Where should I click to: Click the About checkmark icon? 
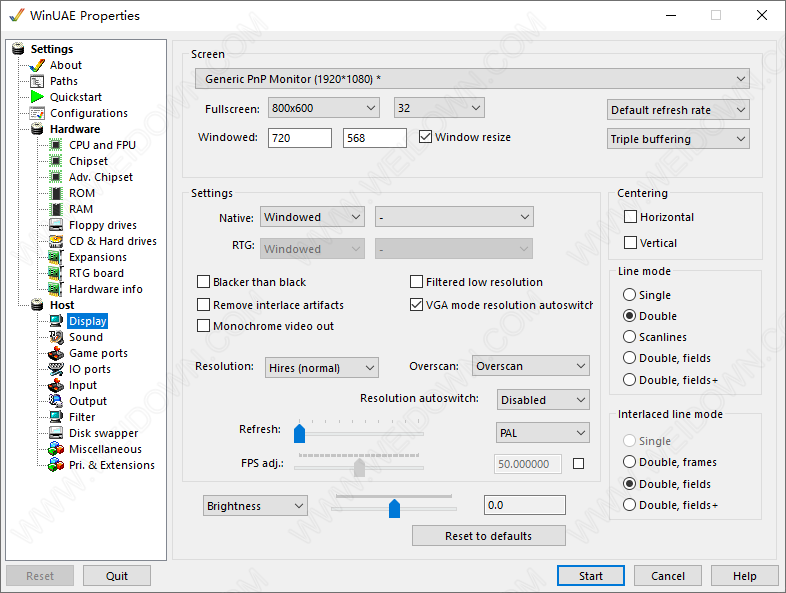click(x=37, y=65)
